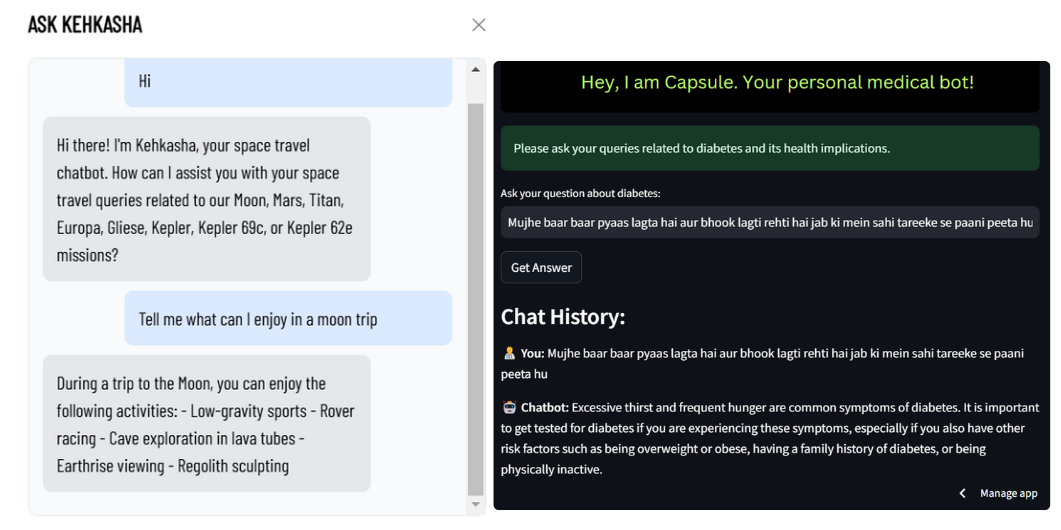Click the Moon activities reply bubble
Viewport: 1061px width, 530px height.
pyautogui.click(x=207, y=423)
